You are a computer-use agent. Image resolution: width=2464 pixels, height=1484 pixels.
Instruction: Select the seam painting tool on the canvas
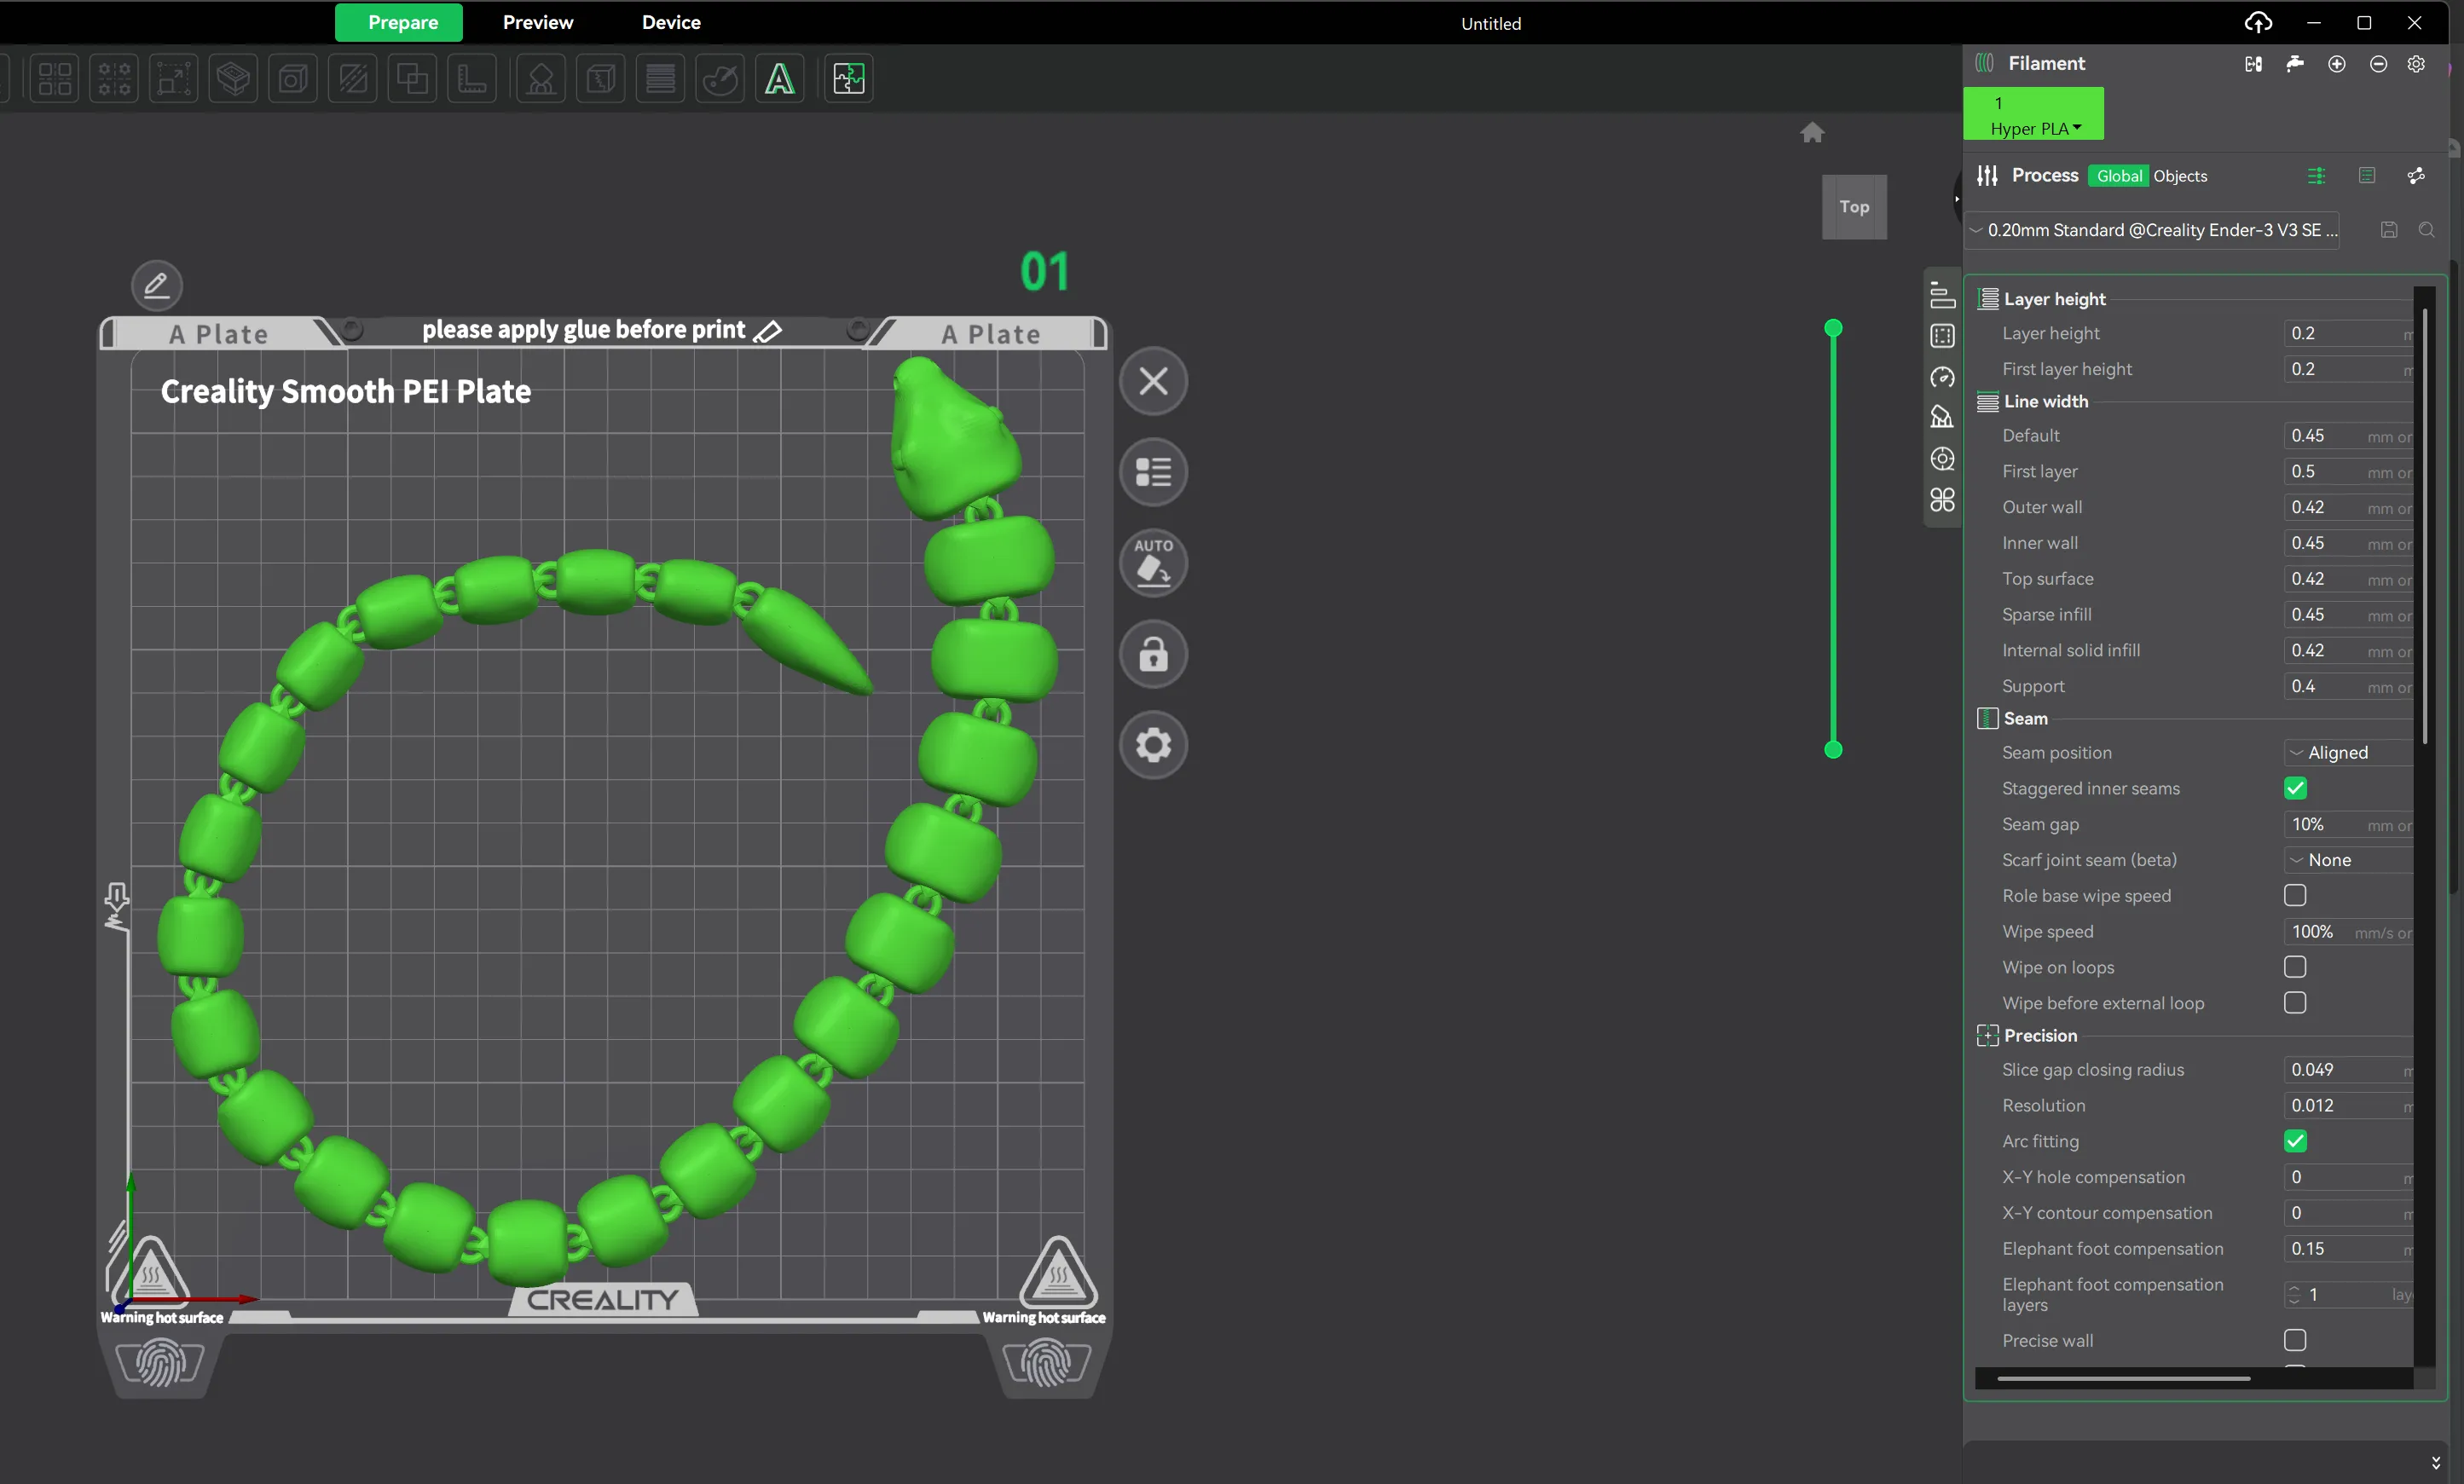tap(600, 78)
